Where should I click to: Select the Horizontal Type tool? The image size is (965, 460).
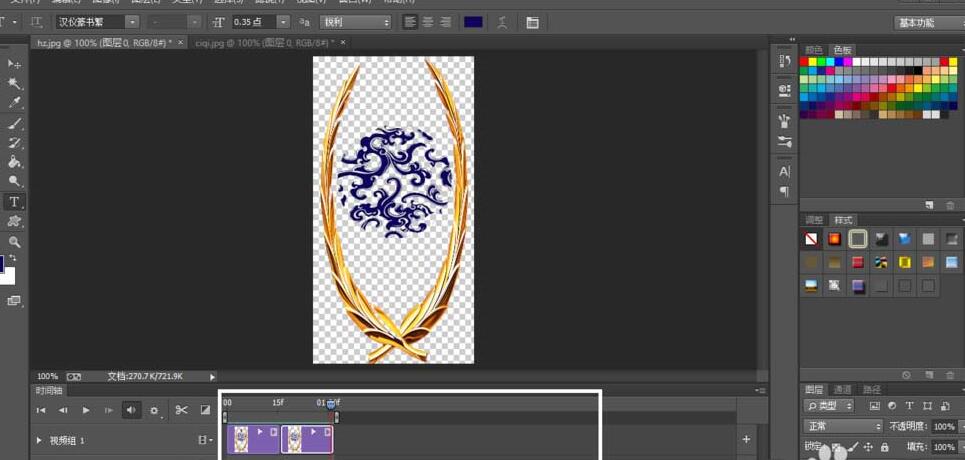(x=15, y=202)
